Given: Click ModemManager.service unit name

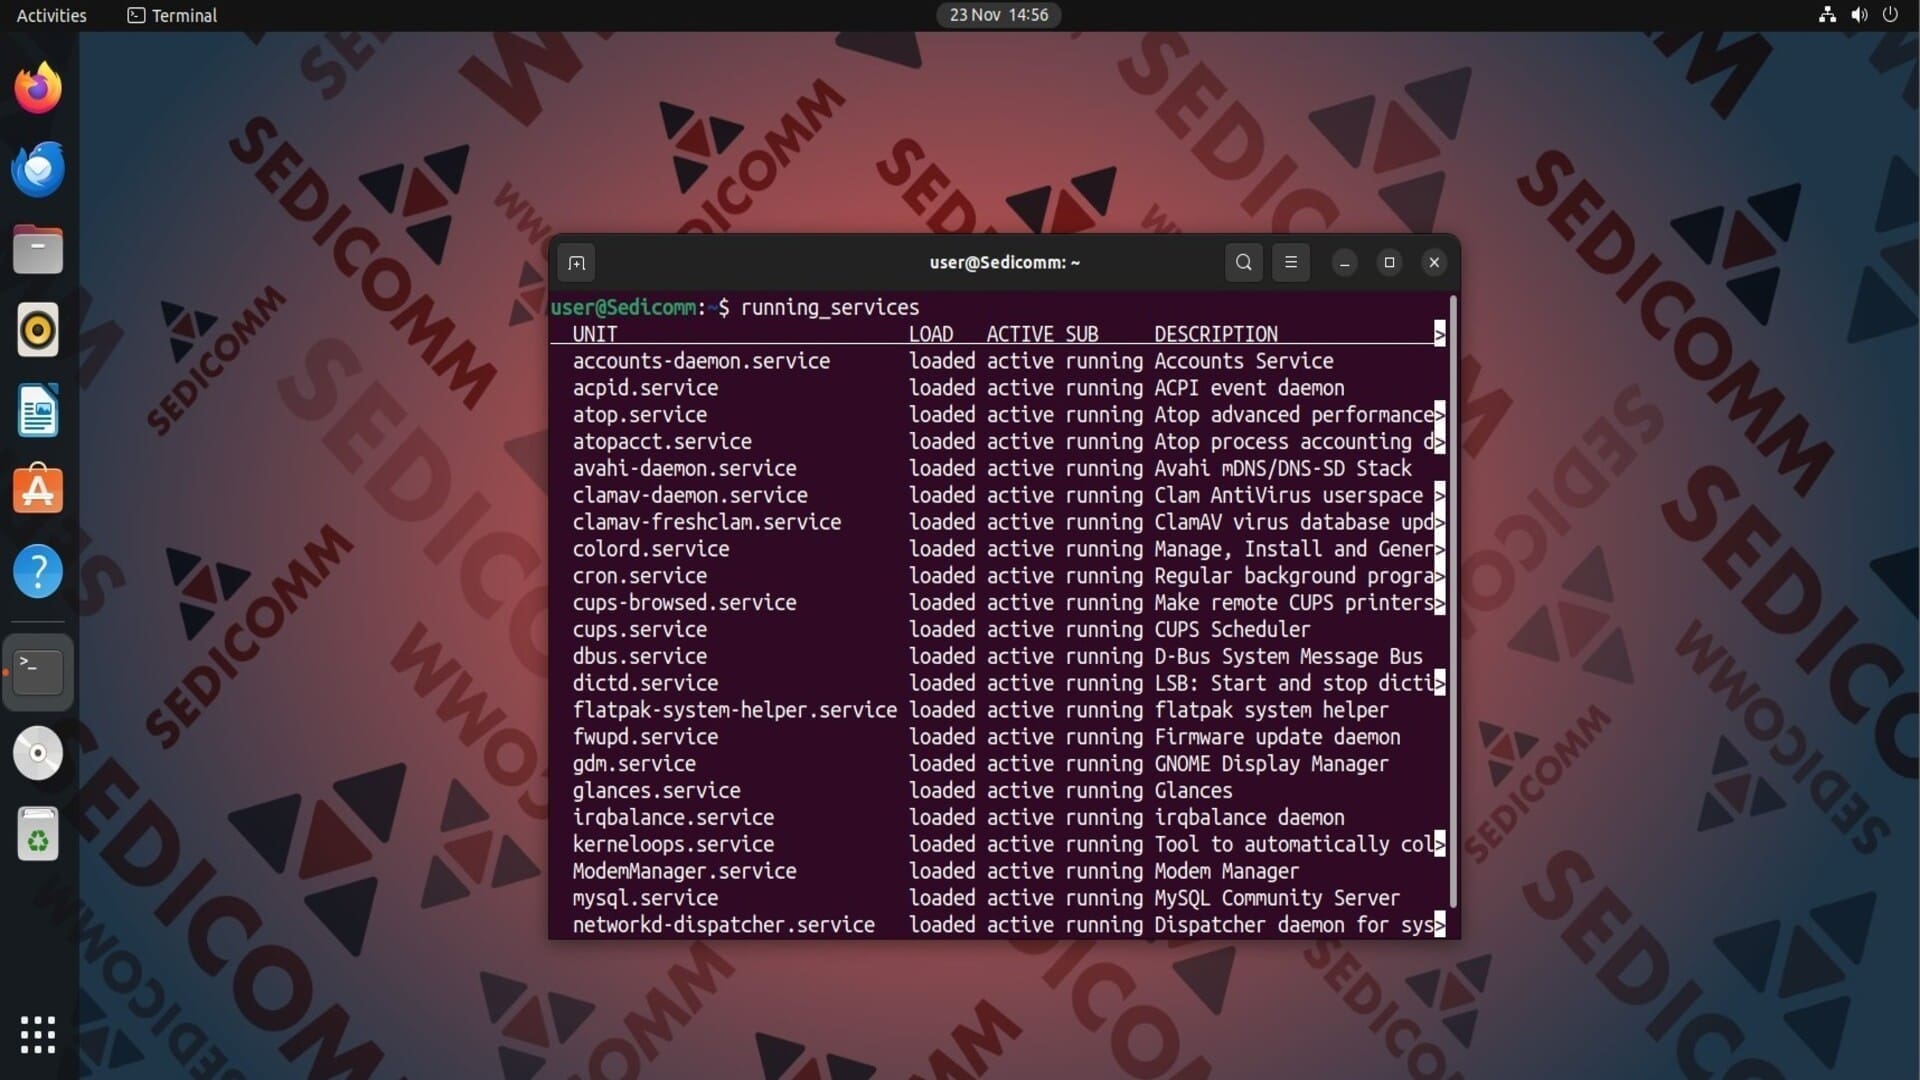Looking at the screenshot, I should pyautogui.click(x=684, y=871).
